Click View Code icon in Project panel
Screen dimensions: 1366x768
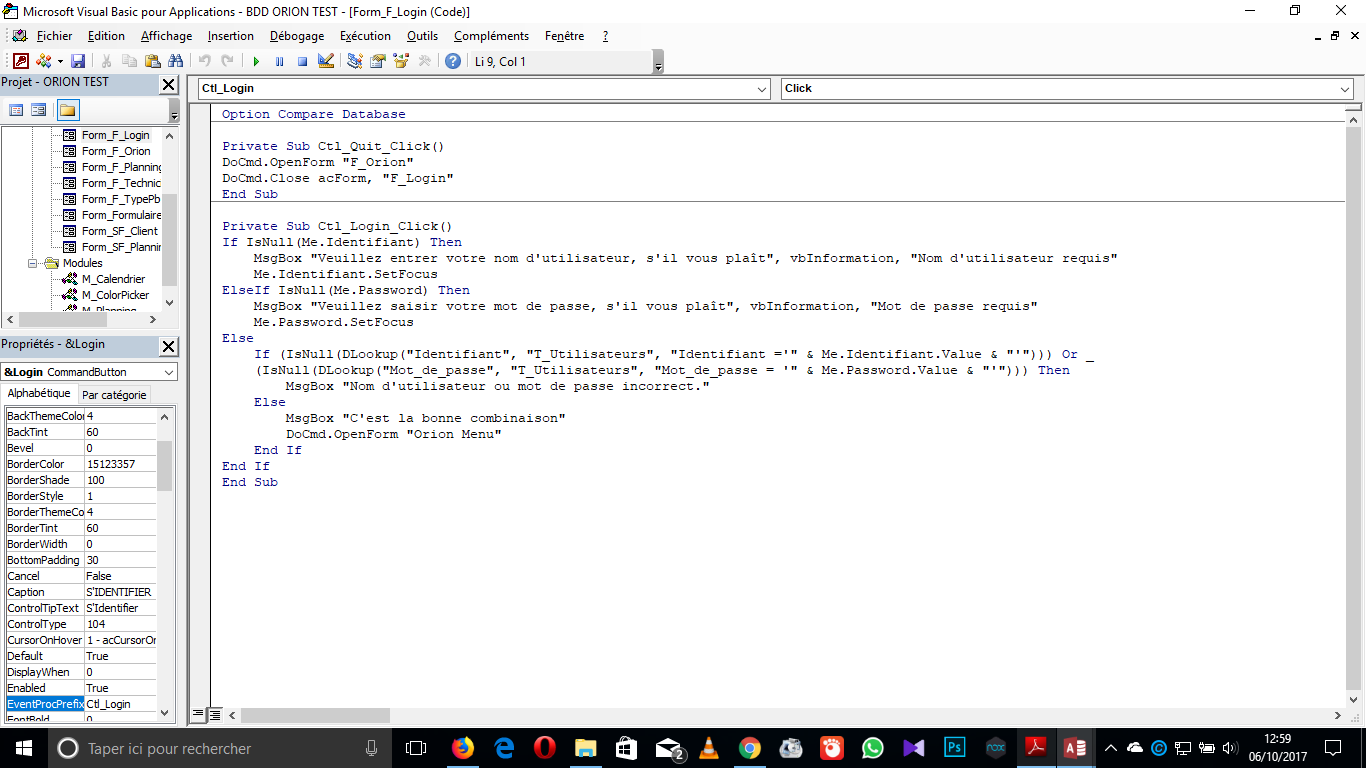pos(16,110)
